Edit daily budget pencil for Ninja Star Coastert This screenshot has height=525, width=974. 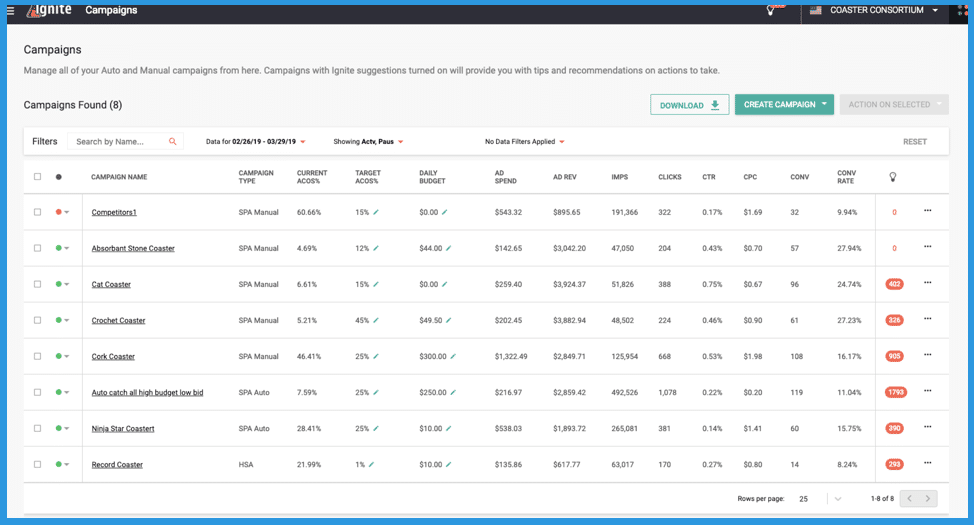[448, 429]
